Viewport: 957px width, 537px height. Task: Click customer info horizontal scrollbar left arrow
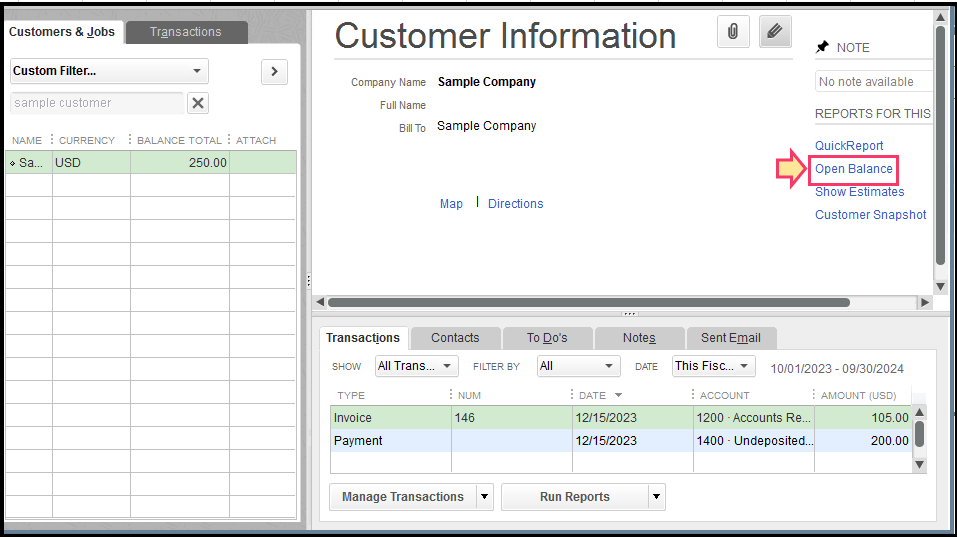320,303
